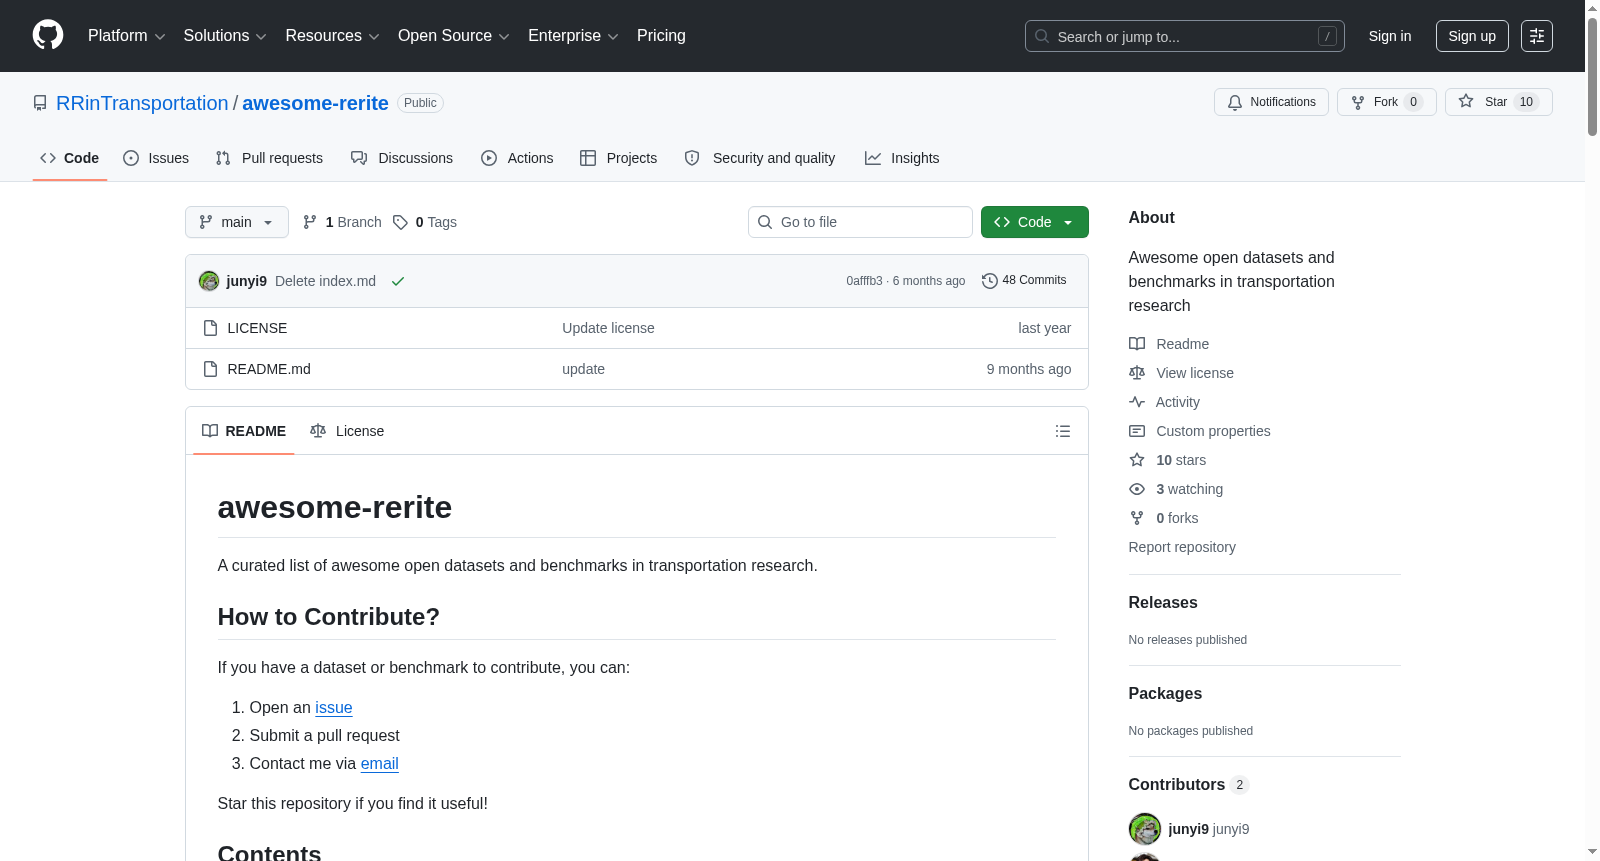View the 48 Commits history
Viewport: 1600px width, 861px height.
pos(1024,281)
